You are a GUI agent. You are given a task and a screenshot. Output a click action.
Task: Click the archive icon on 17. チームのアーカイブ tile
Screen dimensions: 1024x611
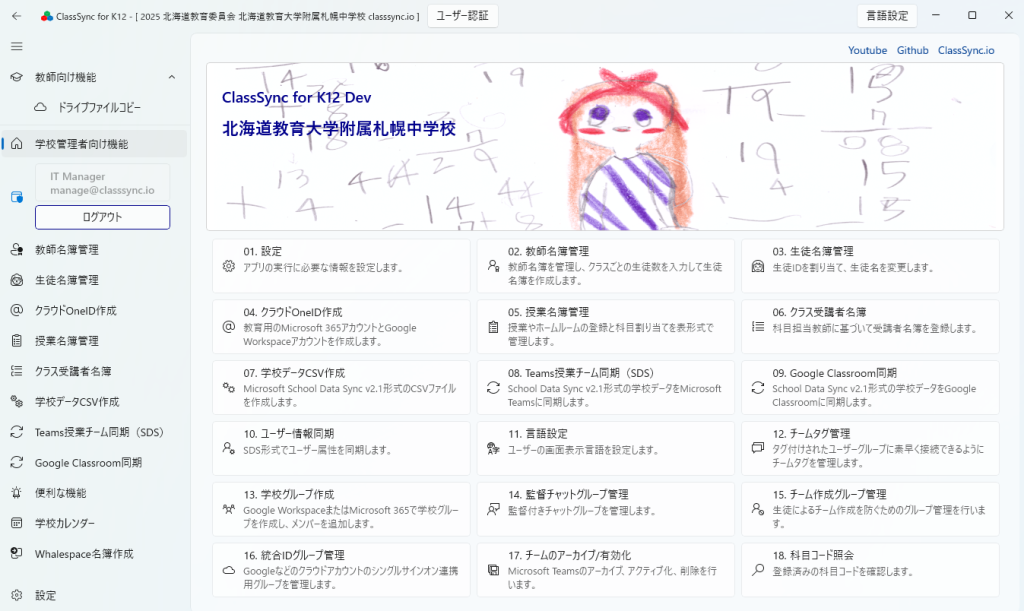coord(493,570)
